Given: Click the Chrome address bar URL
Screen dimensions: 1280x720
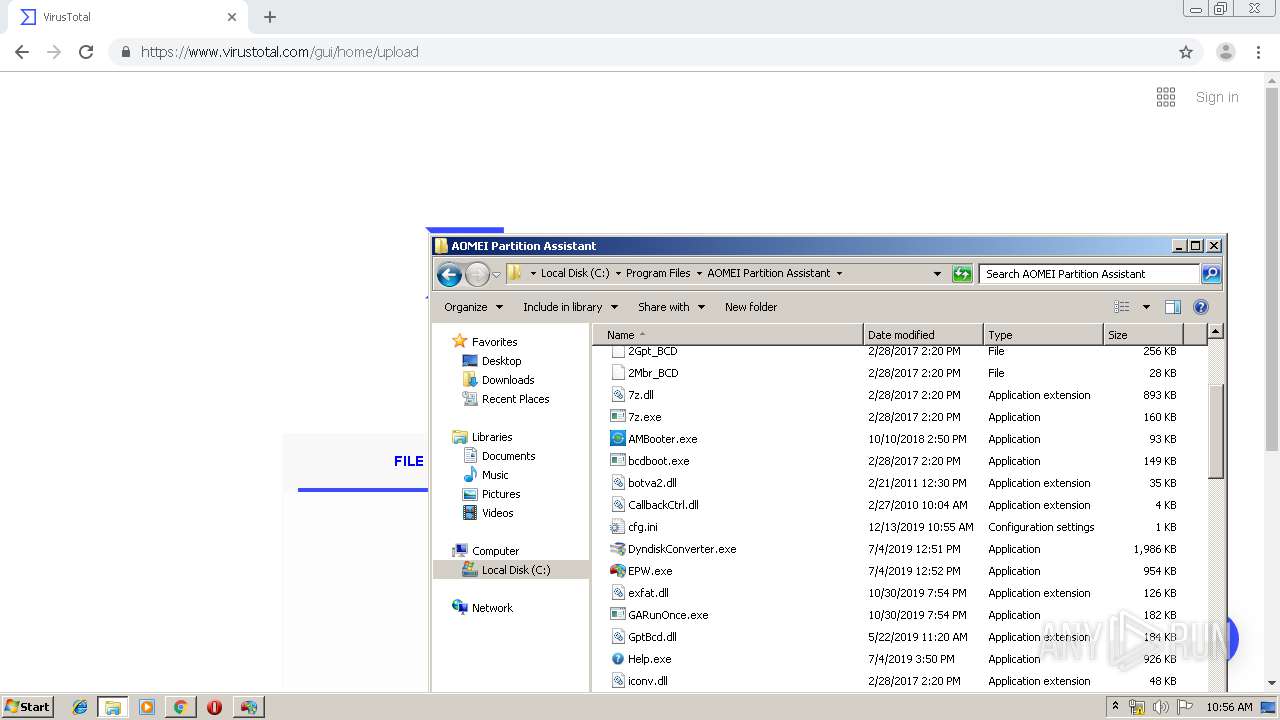Looking at the screenshot, I should tap(280, 52).
